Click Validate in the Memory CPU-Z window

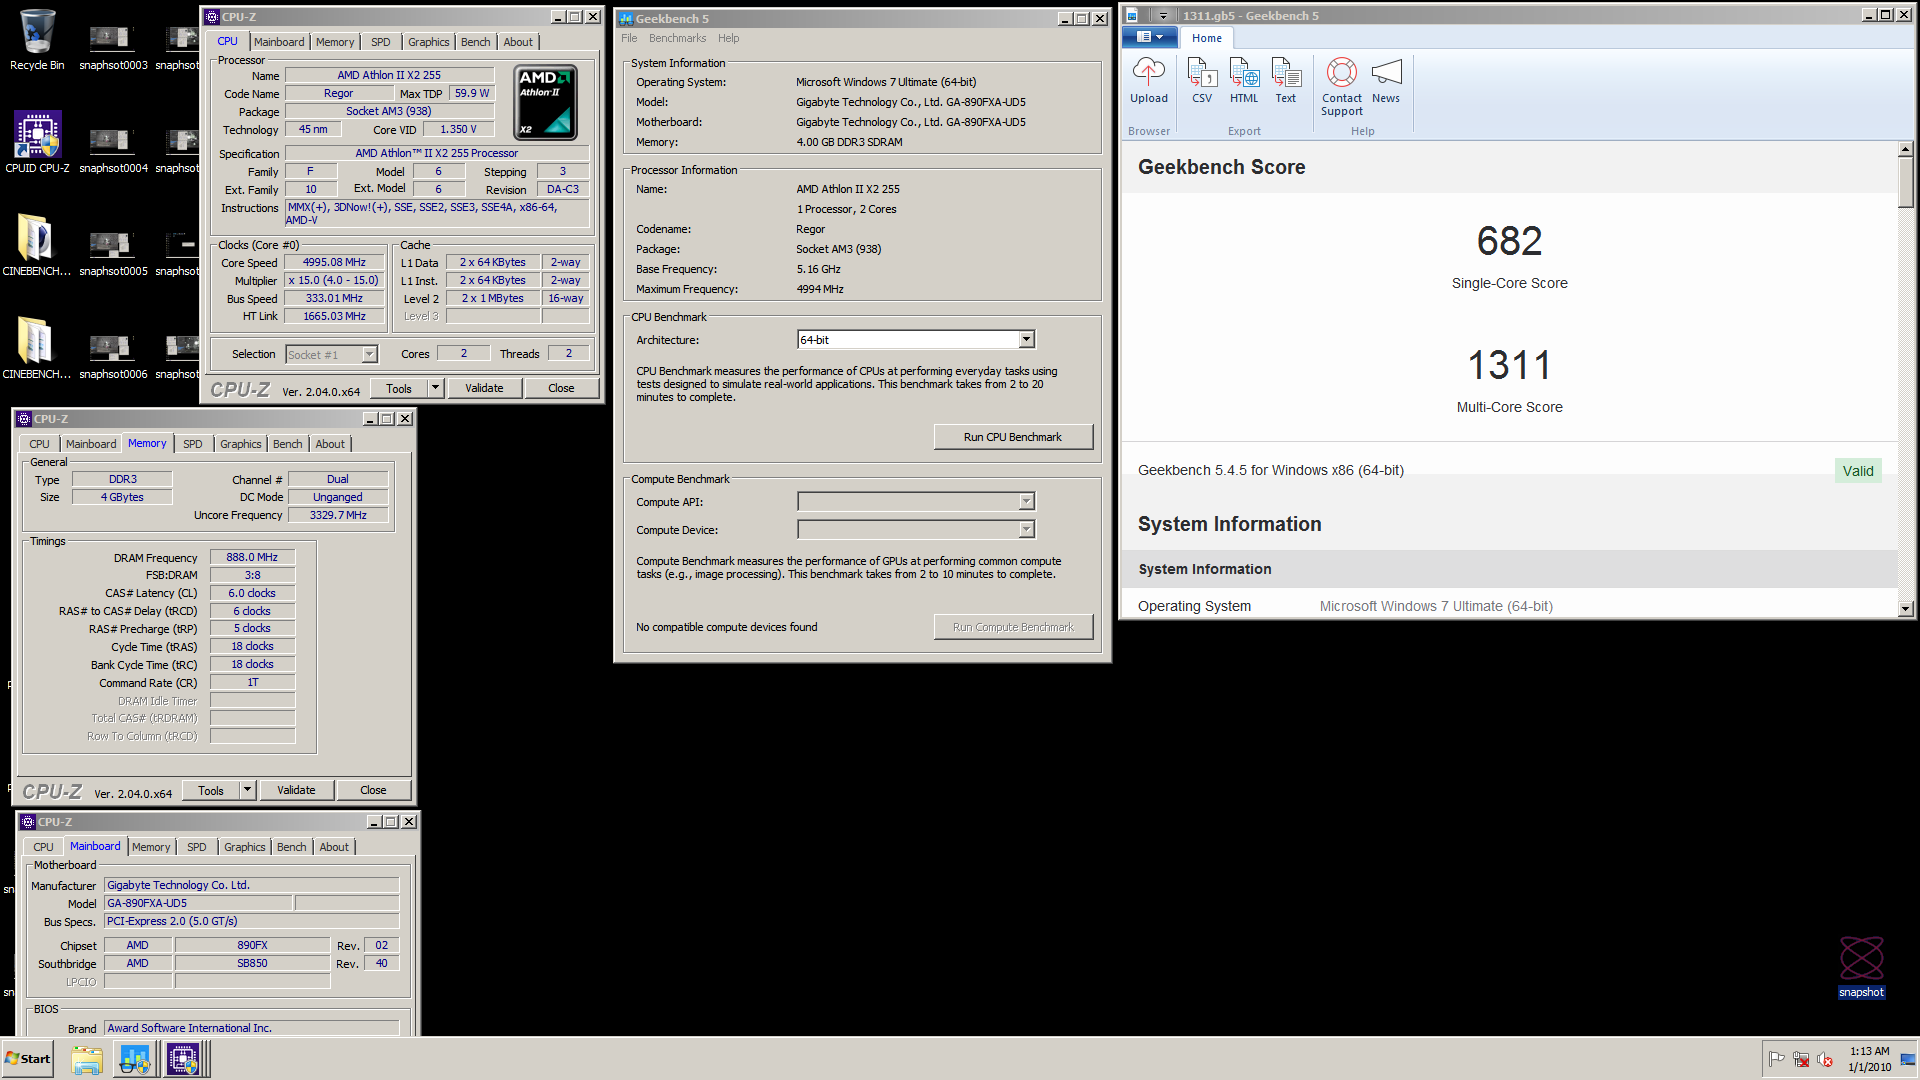pos(296,790)
